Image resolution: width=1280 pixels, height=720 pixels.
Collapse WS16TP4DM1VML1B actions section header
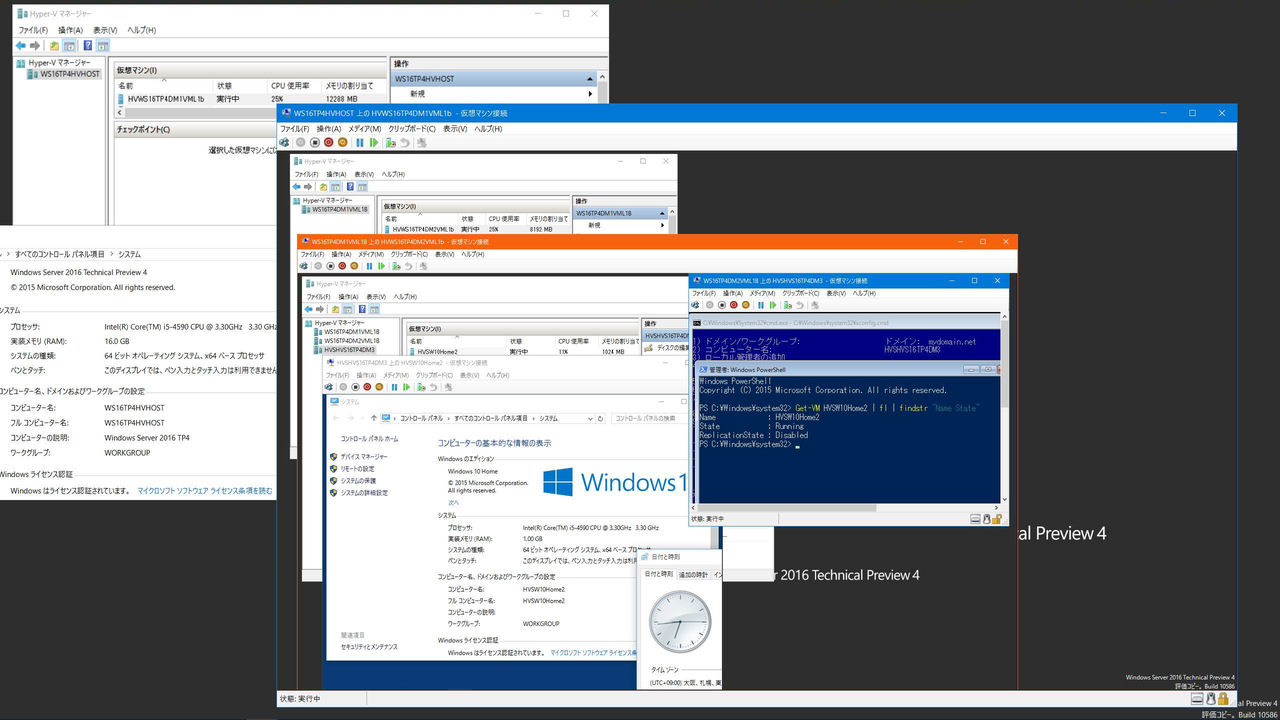point(664,213)
